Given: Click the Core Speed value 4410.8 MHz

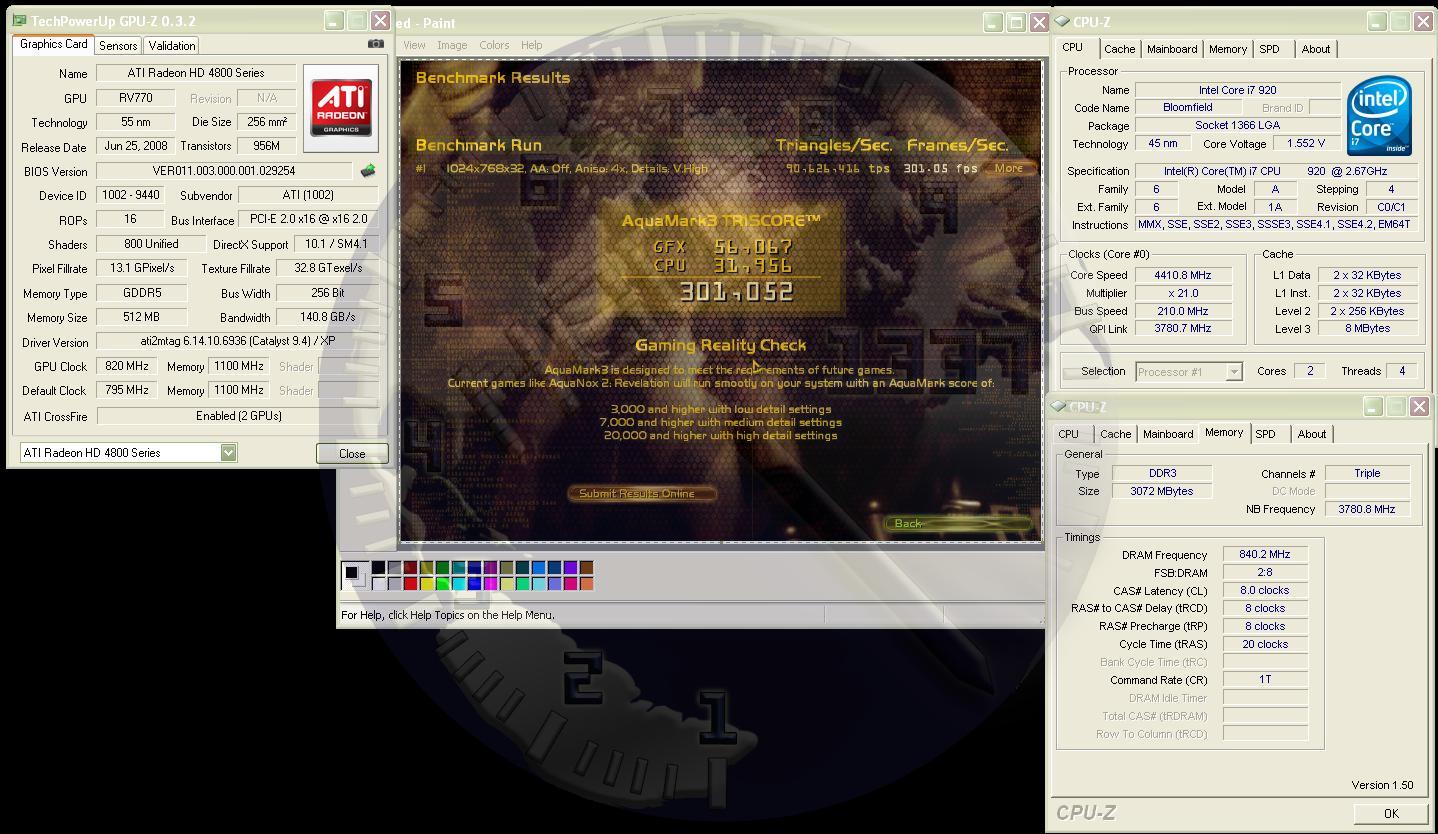Looking at the screenshot, I should click(1182, 275).
